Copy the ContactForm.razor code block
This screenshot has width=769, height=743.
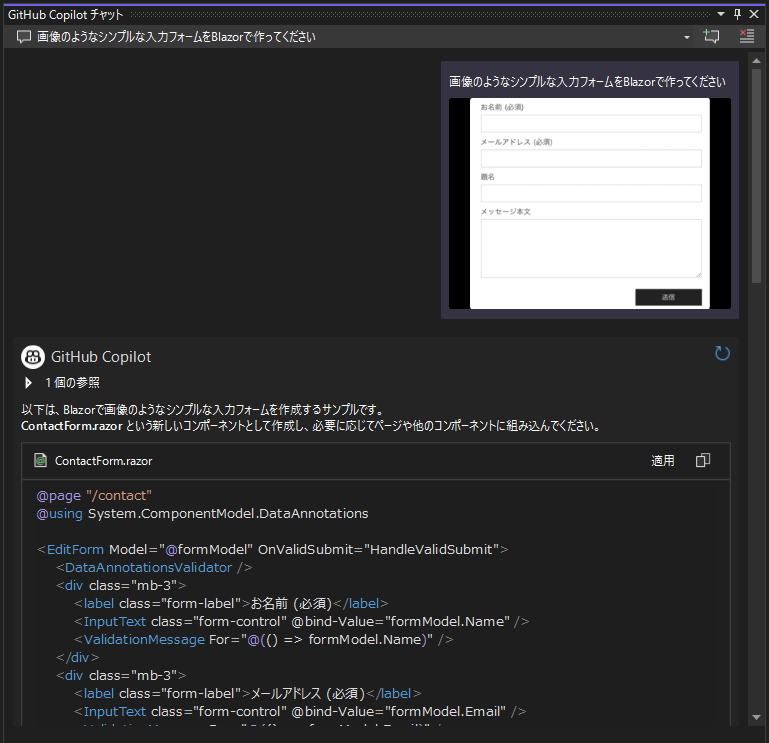coord(703,461)
